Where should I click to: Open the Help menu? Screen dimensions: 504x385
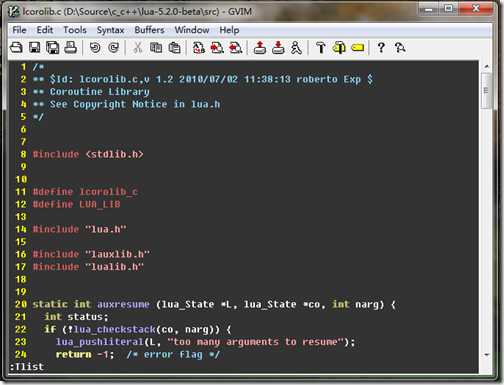pos(229,30)
